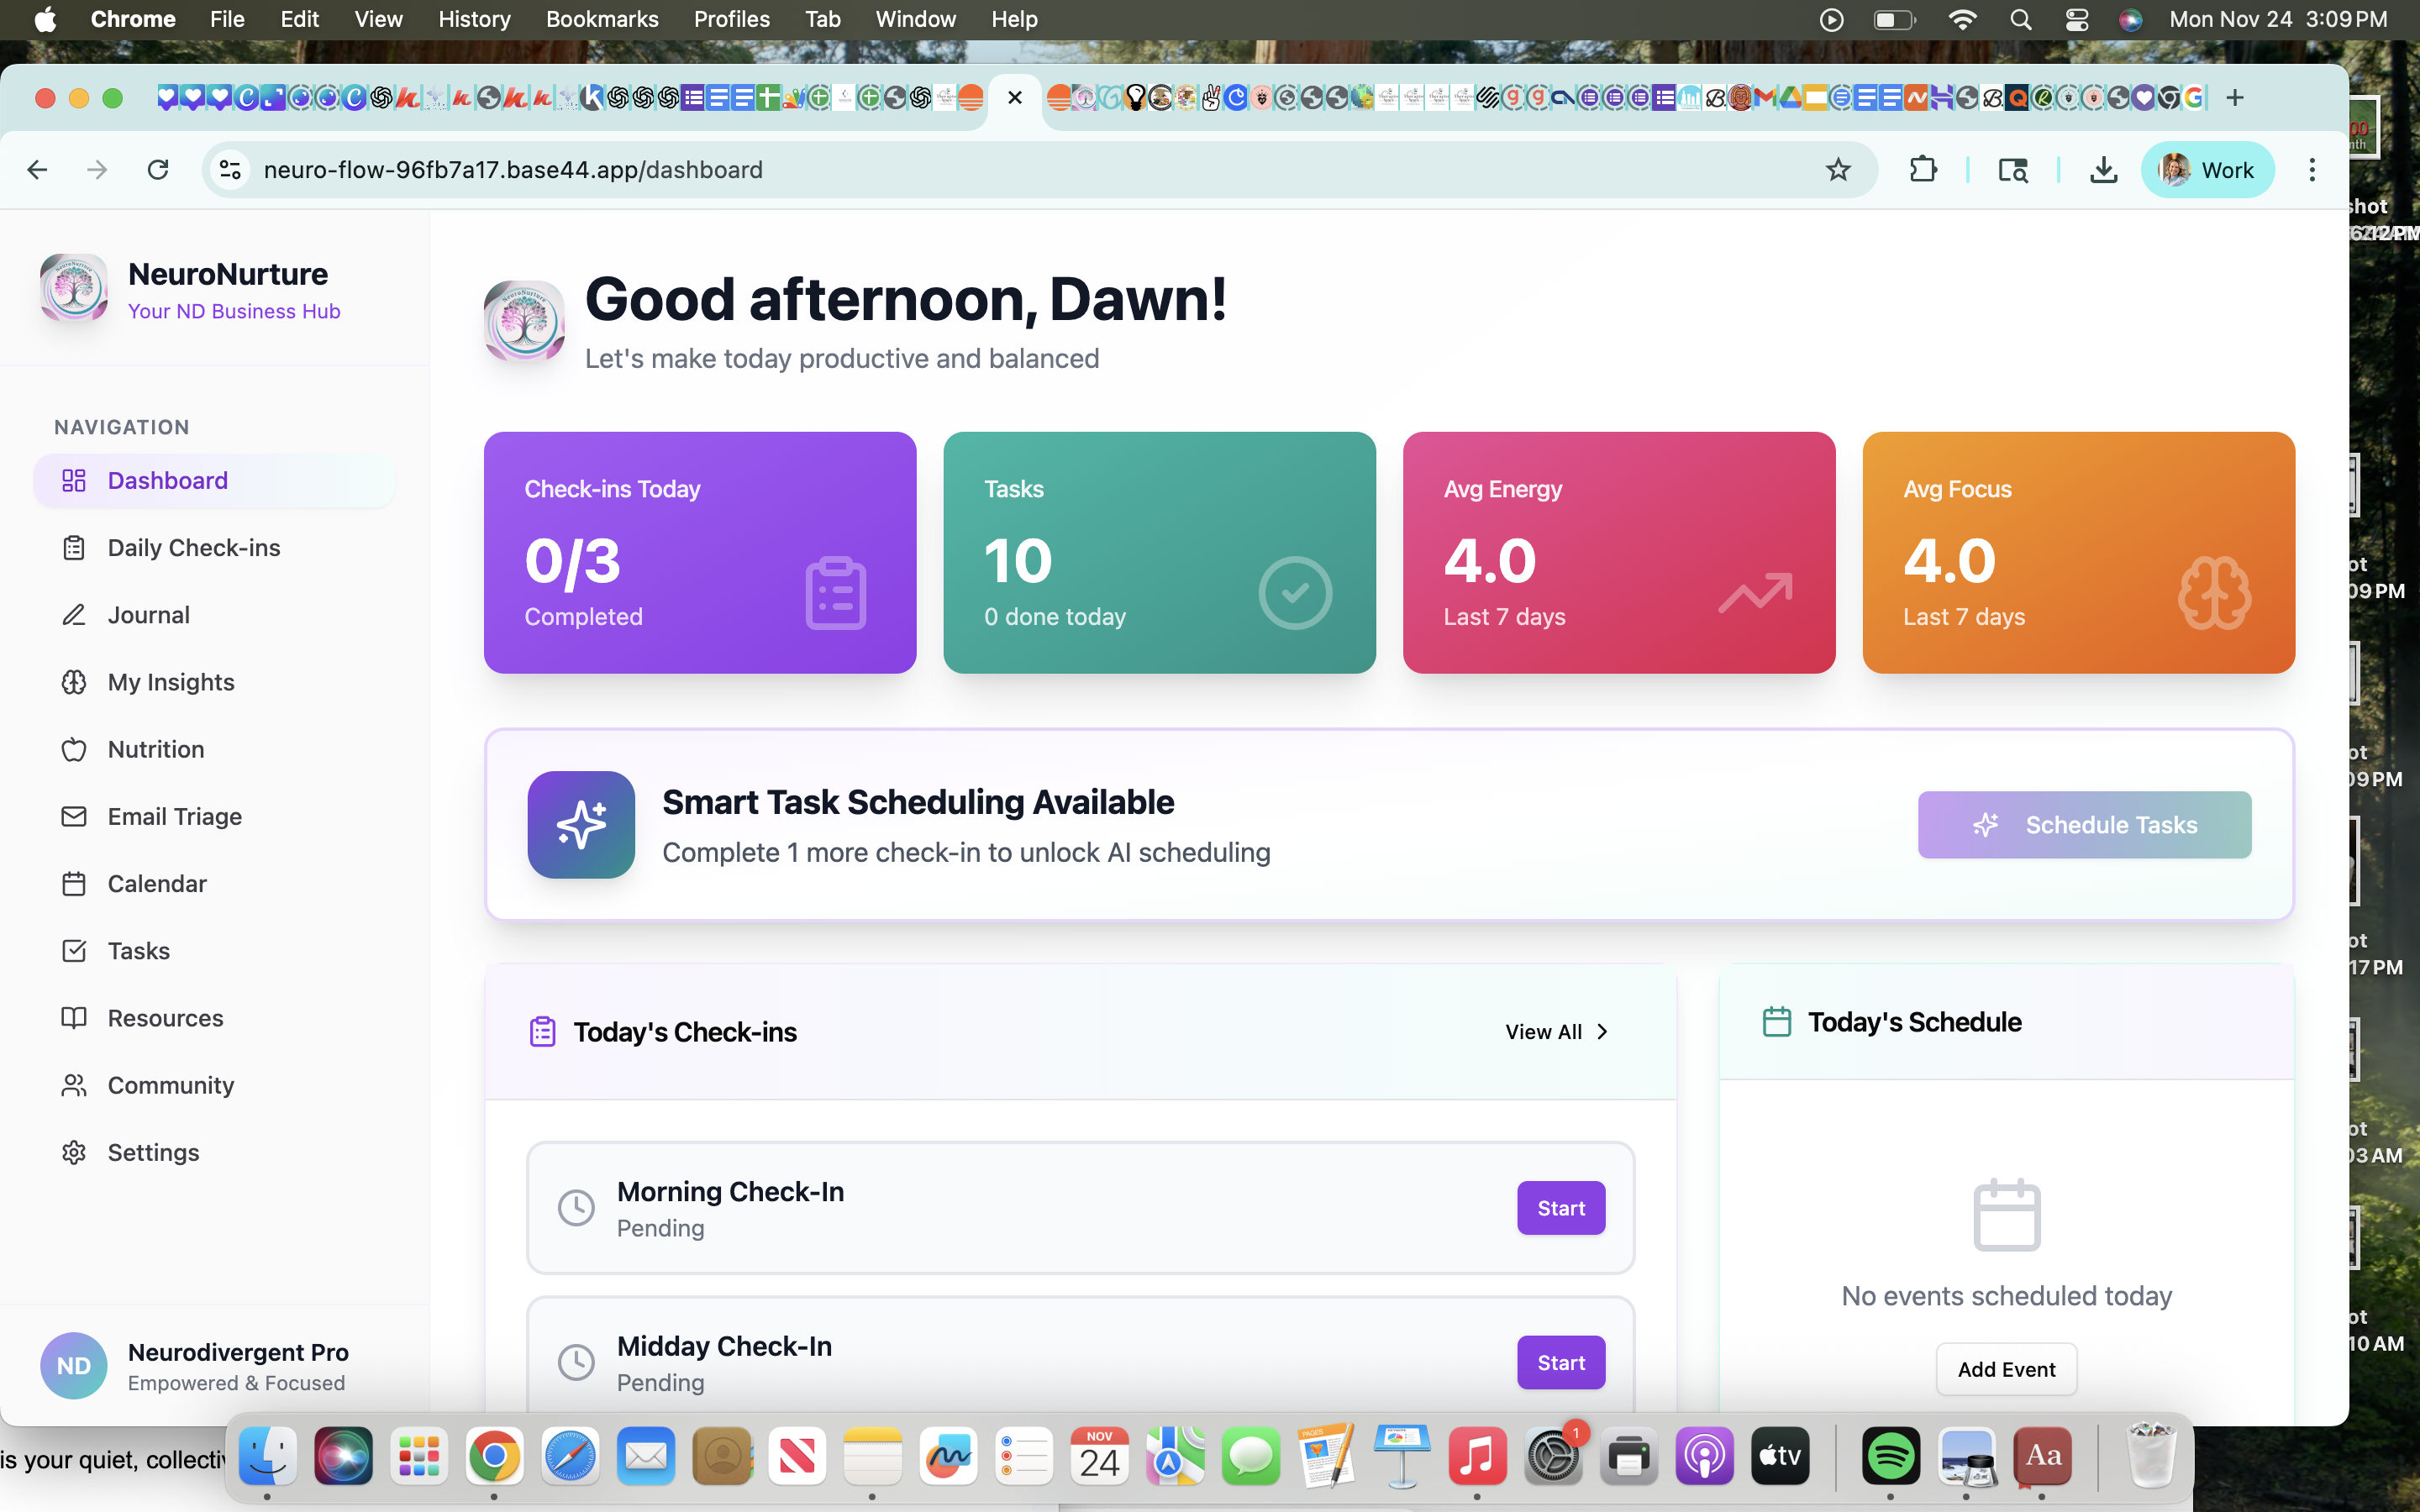2420x1512 pixels.
Task: Click the Resources book icon
Action: pos(74,1018)
